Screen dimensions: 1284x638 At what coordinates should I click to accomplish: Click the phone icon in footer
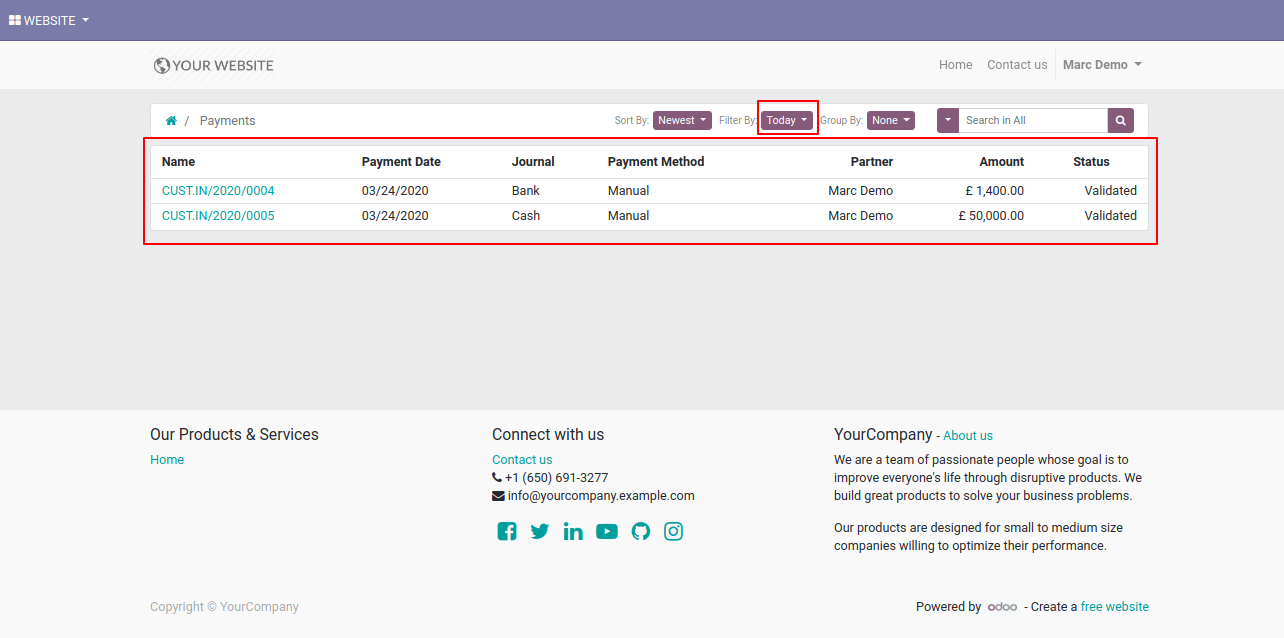[497, 478]
